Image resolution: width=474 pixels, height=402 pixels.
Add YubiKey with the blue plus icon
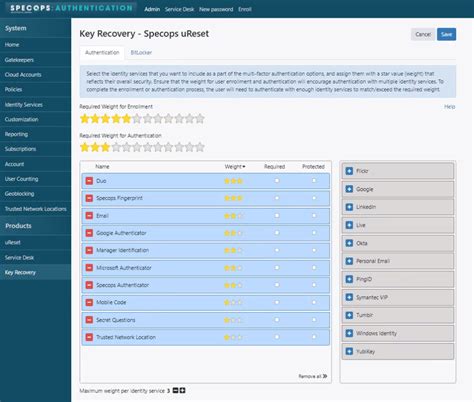[x=349, y=351]
